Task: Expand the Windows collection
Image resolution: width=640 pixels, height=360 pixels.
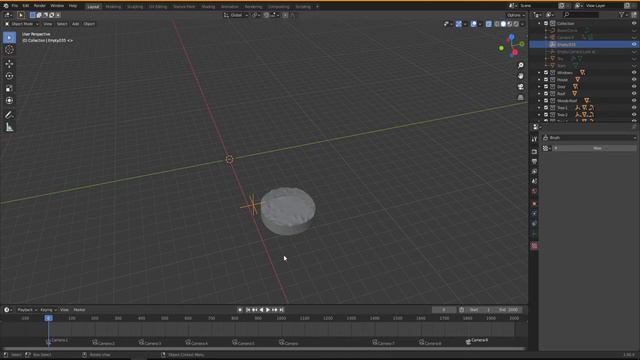Action: (x=539, y=73)
